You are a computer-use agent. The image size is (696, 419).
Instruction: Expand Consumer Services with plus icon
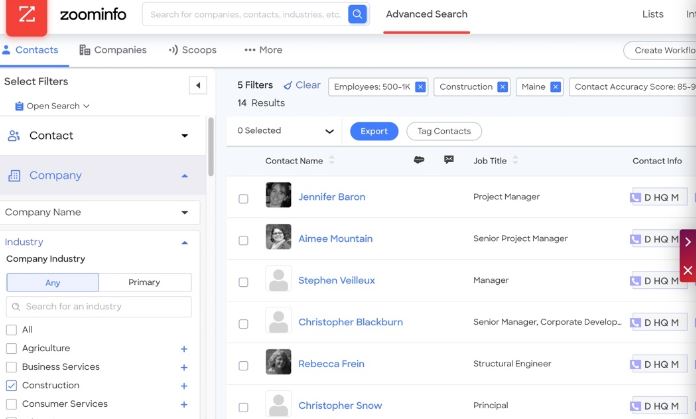pyautogui.click(x=184, y=404)
